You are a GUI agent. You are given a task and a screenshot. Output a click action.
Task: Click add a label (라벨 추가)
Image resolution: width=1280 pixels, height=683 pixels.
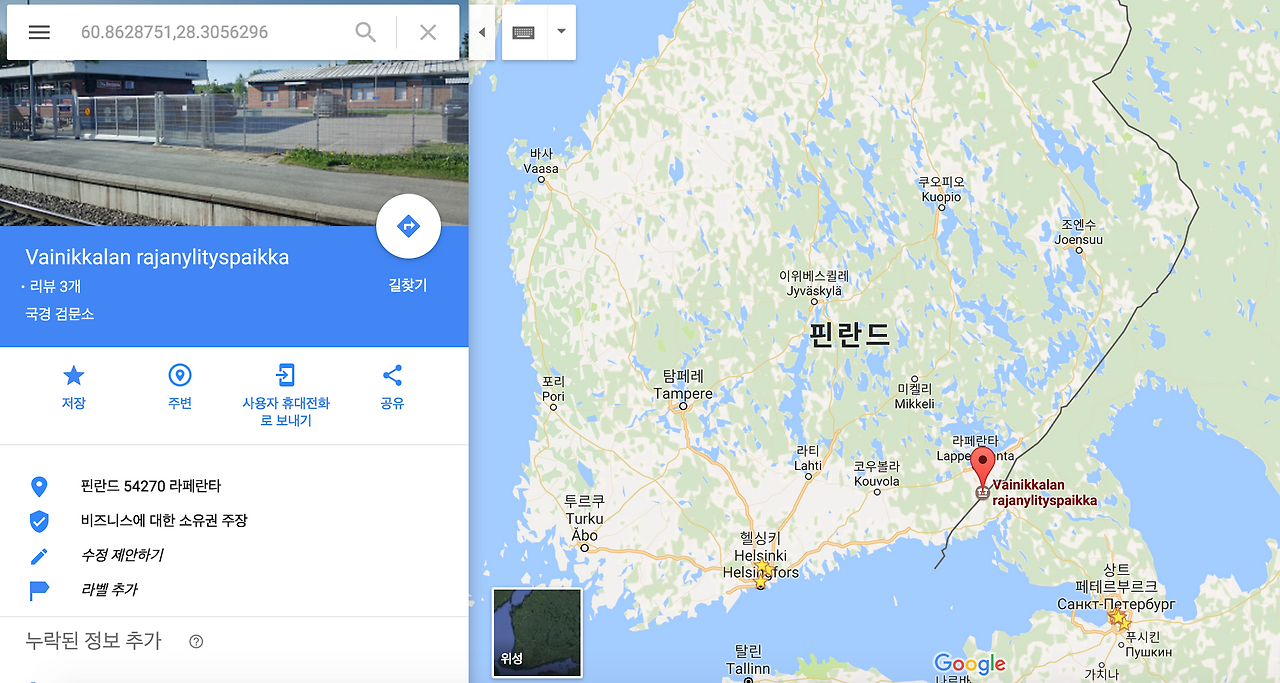click(109, 590)
